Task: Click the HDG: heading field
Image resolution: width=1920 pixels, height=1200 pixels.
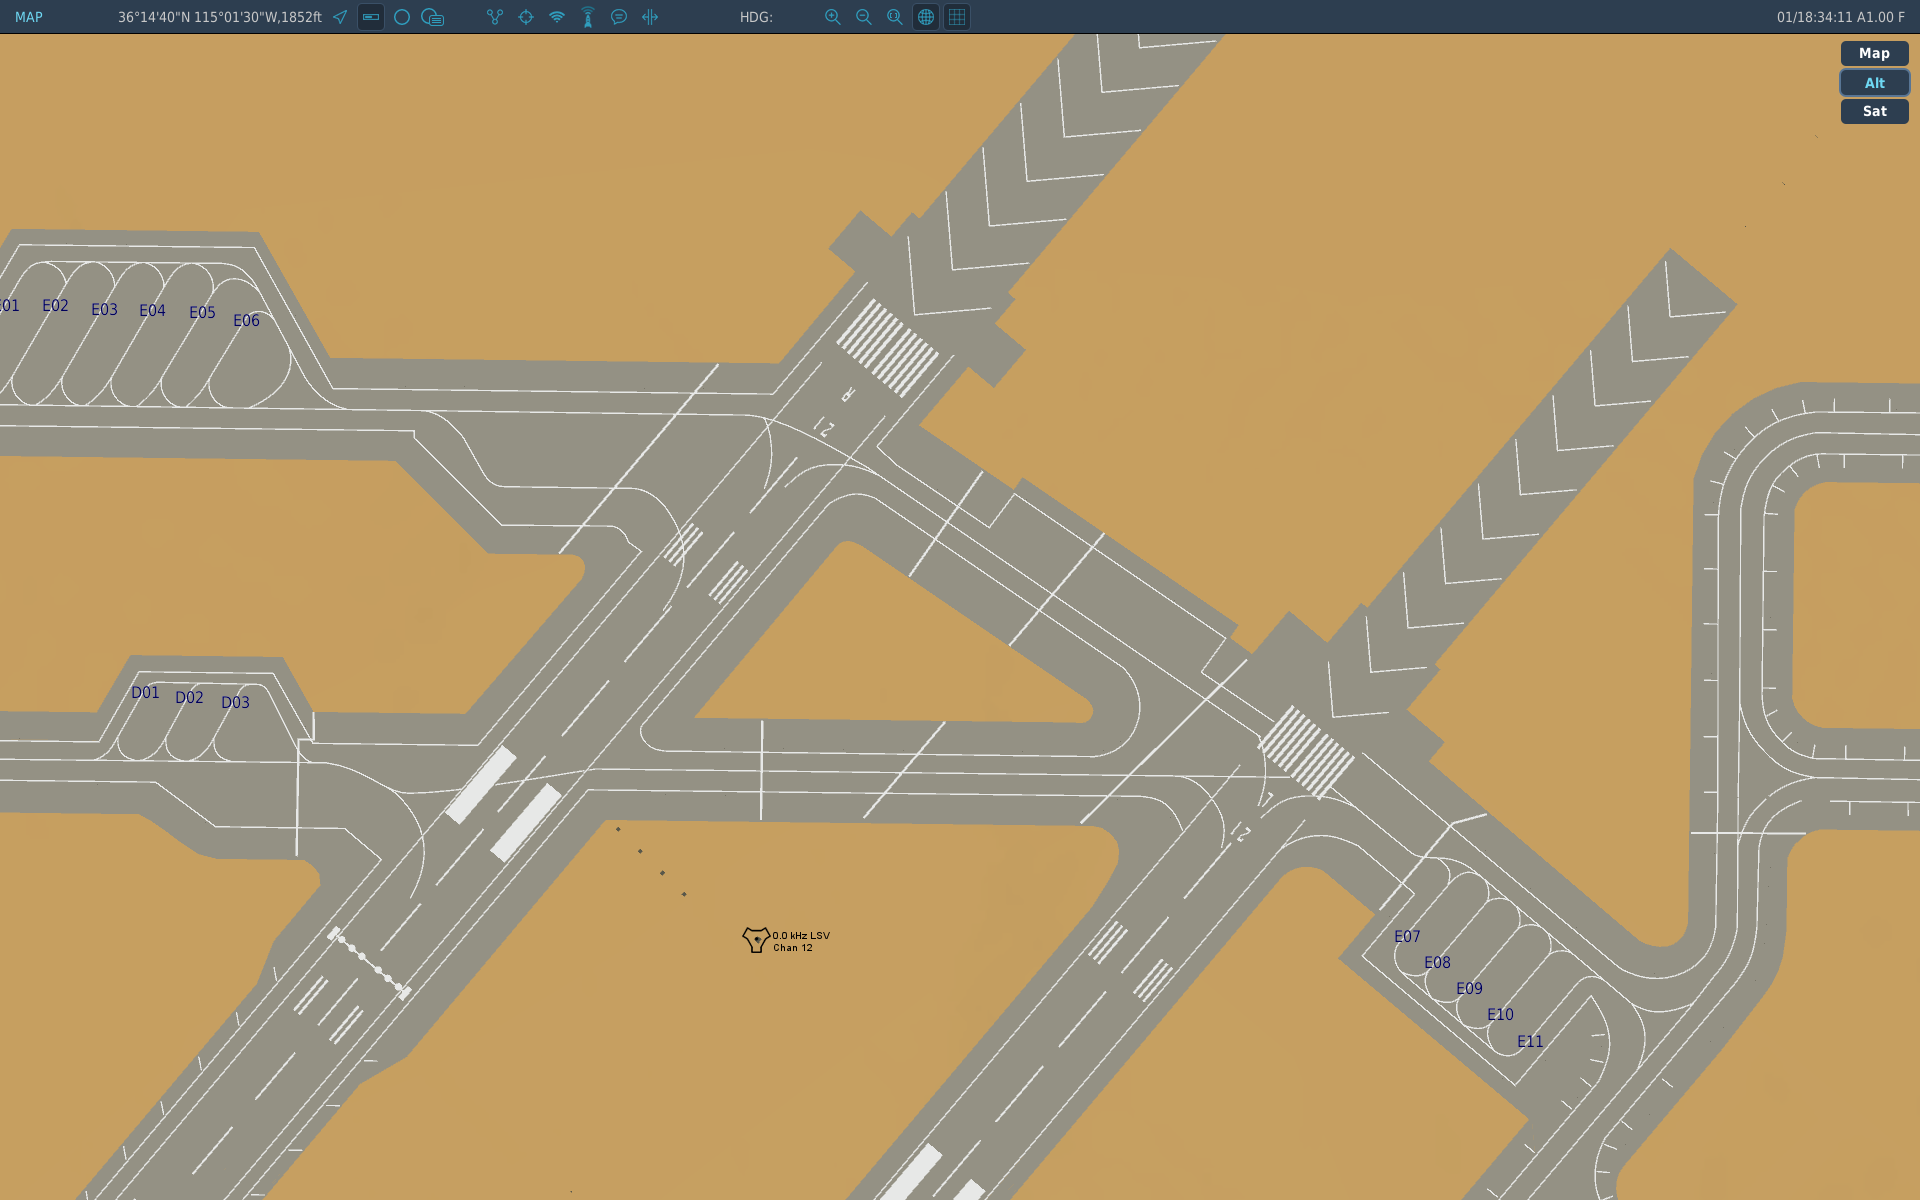Action: pyautogui.click(x=756, y=17)
